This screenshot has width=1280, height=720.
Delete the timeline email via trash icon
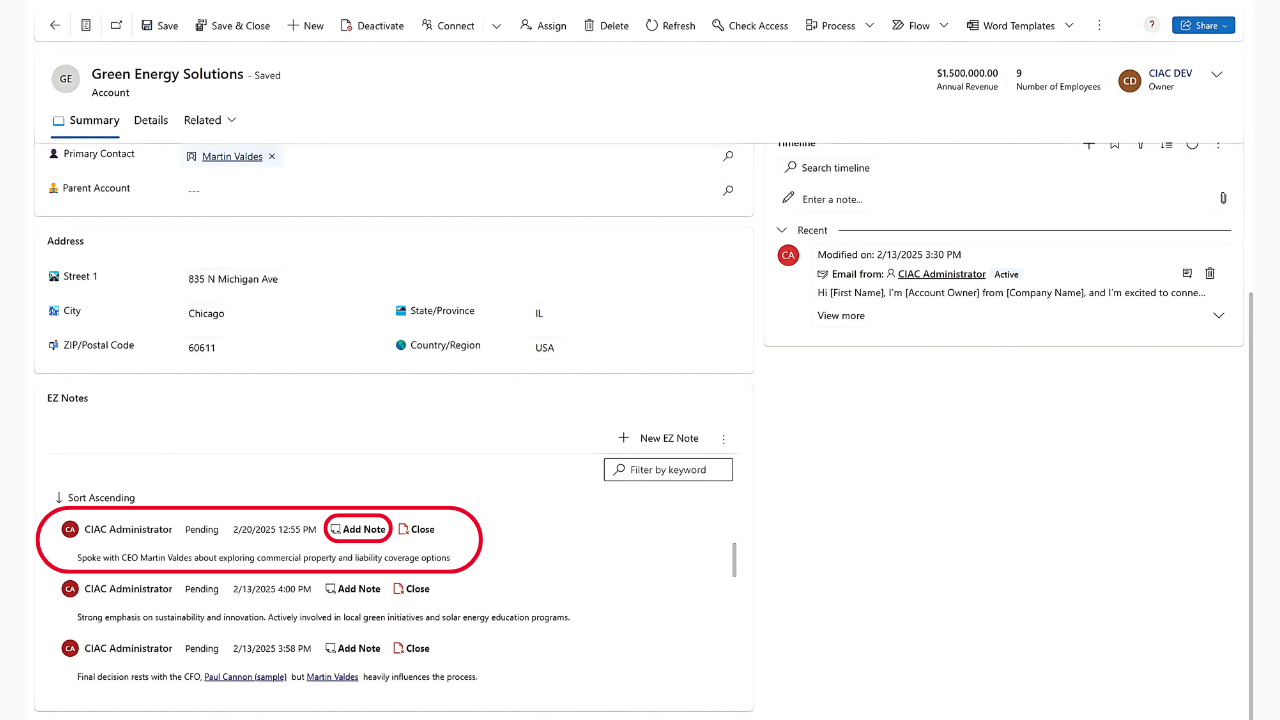[x=1210, y=273]
